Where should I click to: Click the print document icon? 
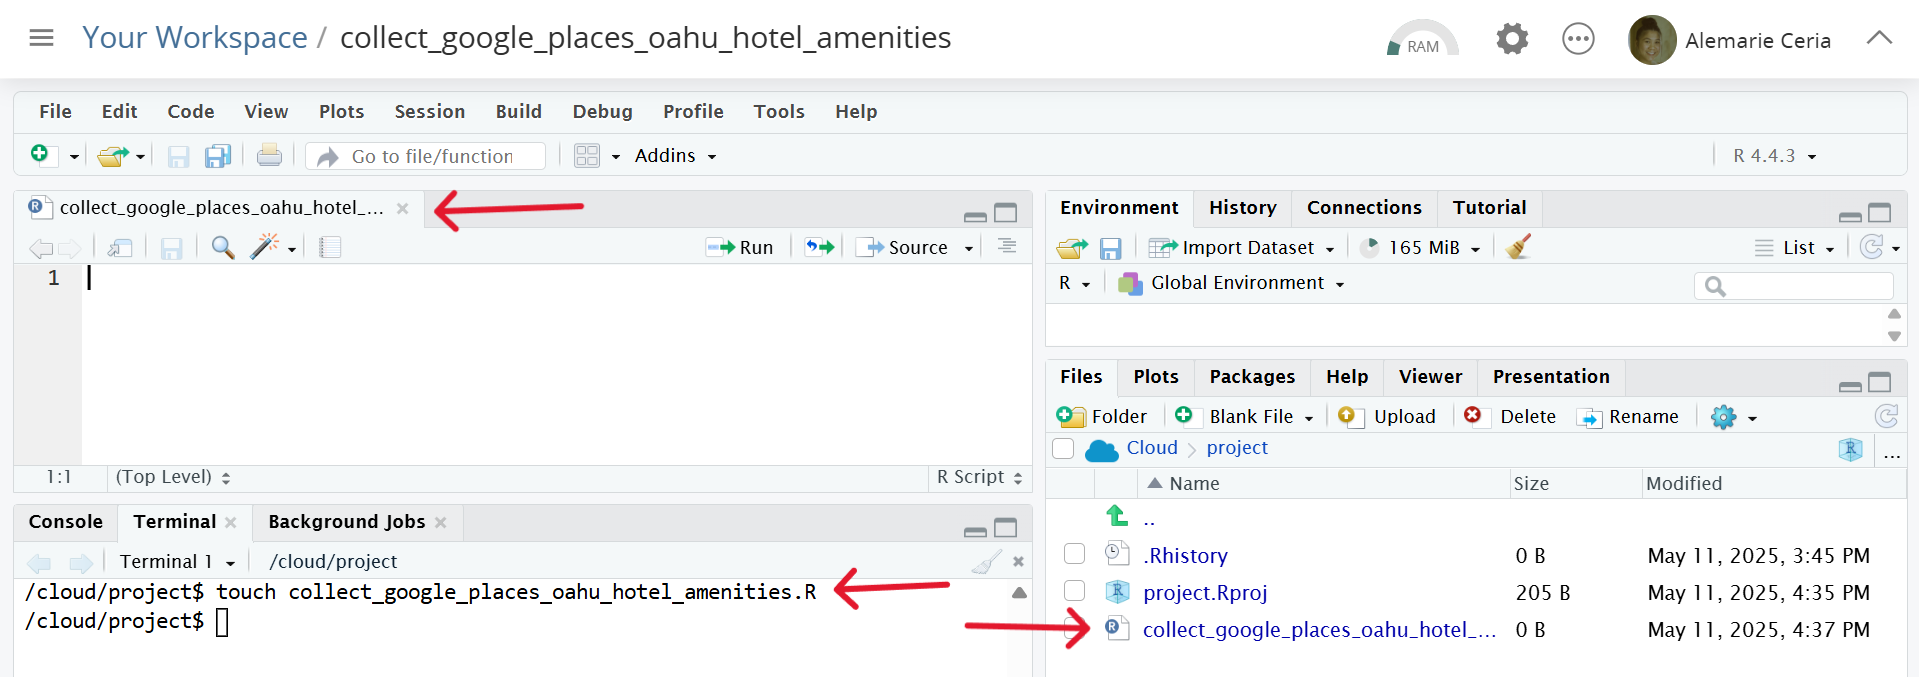pos(269,156)
